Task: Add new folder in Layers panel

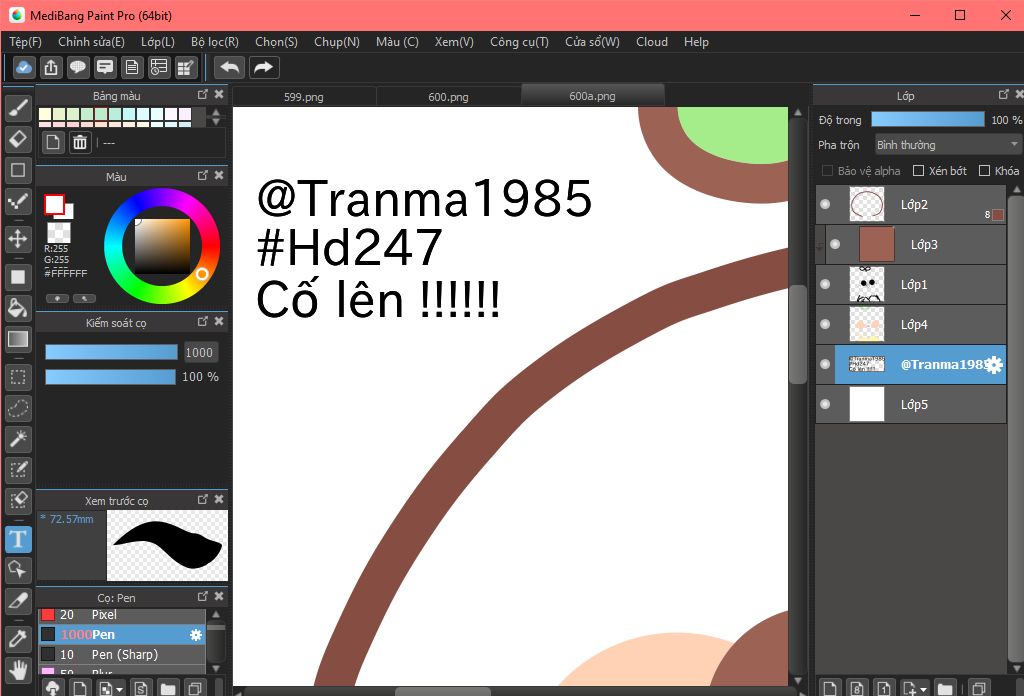Action: tap(944, 688)
